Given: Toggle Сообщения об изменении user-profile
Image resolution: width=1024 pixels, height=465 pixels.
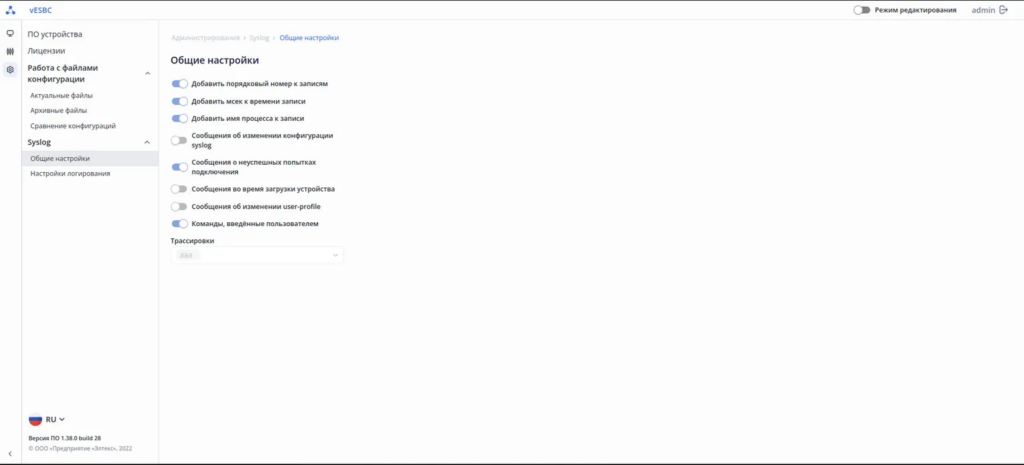Looking at the screenshot, I should [180, 207].
